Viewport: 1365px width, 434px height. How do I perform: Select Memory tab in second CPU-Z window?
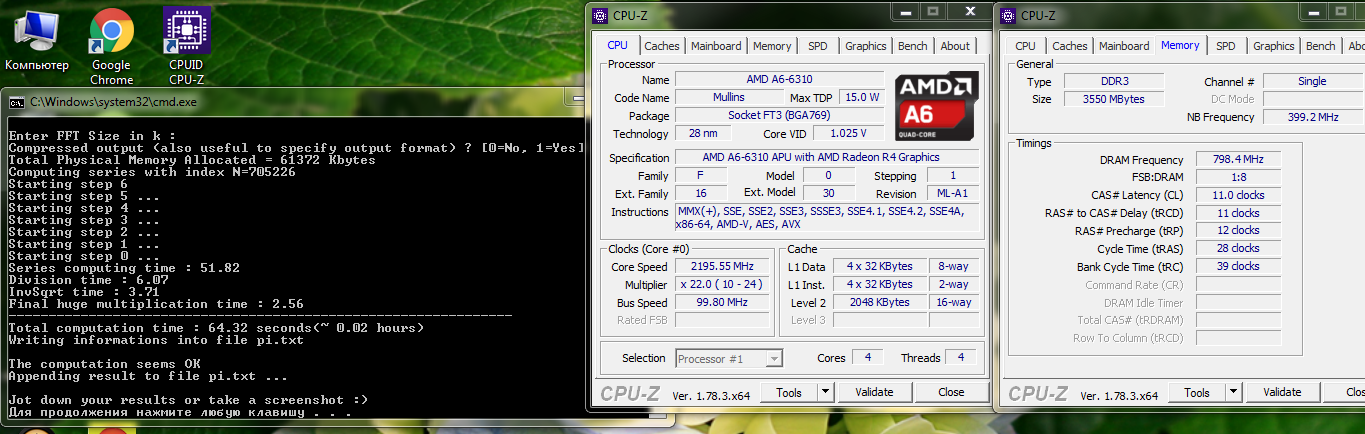1180,45
